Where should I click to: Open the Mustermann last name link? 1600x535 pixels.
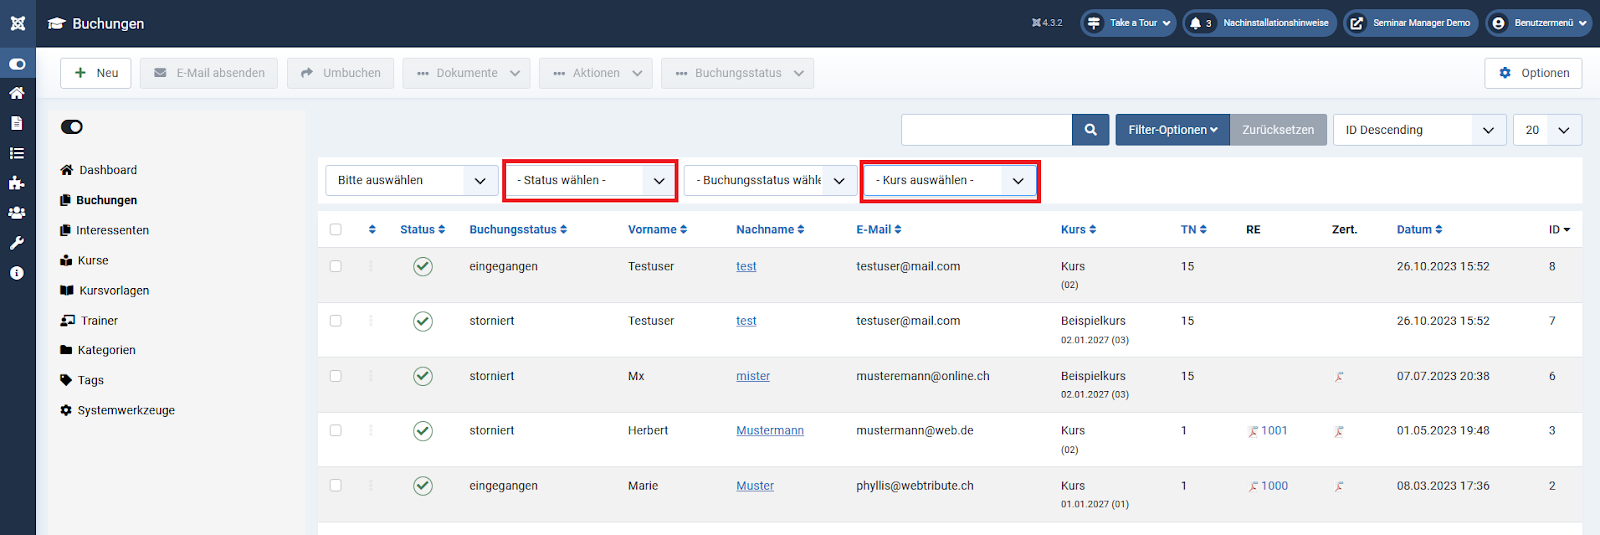coord(770,431)
